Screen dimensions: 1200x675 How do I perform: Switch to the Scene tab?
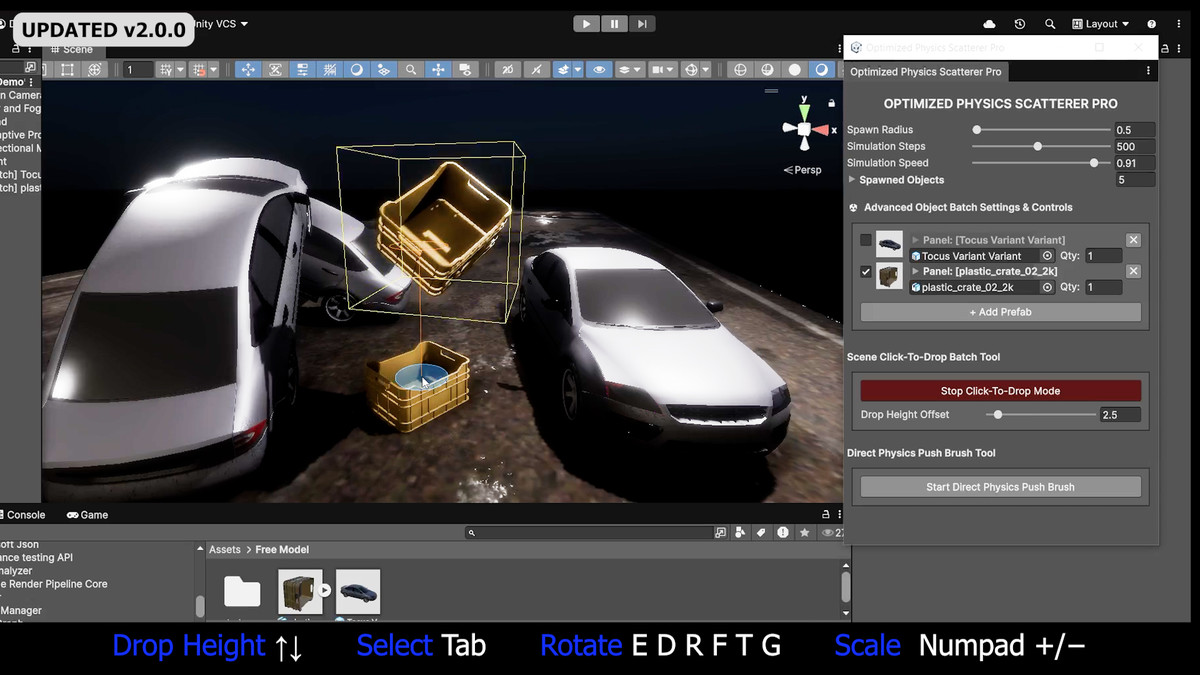(x=70, y=49)
